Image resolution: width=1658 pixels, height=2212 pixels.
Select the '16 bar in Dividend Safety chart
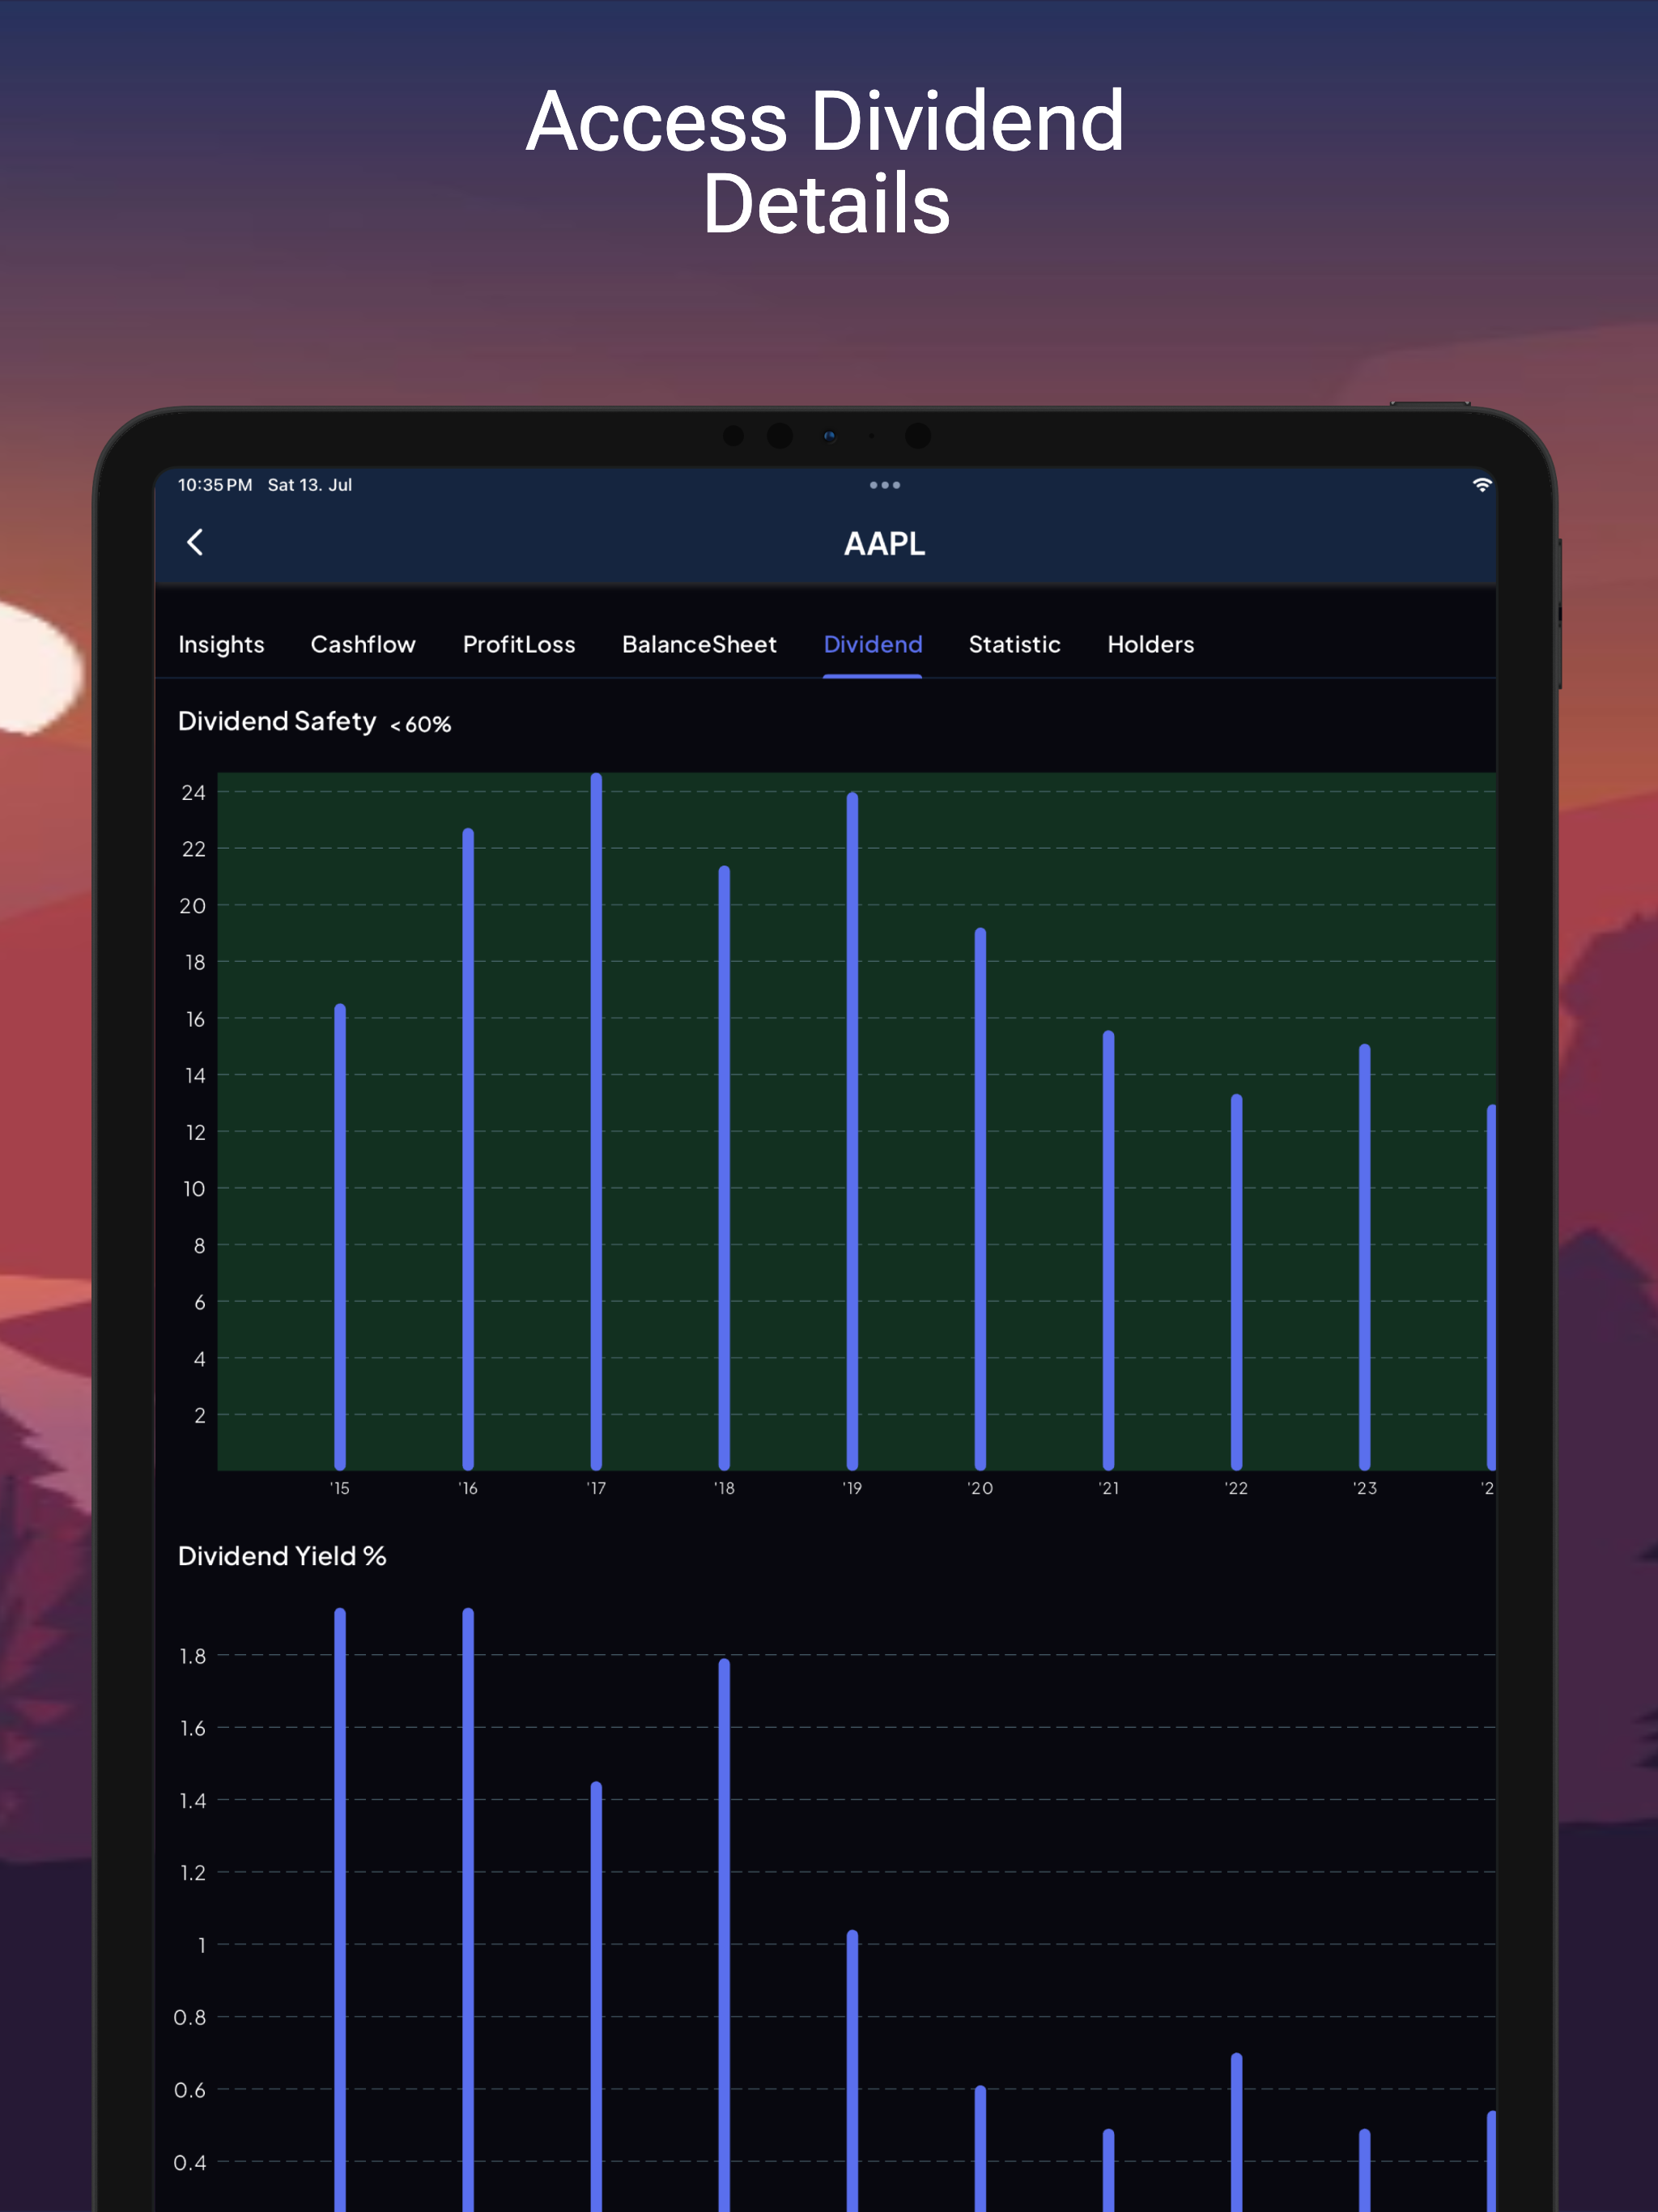(x=468, y=1149)
